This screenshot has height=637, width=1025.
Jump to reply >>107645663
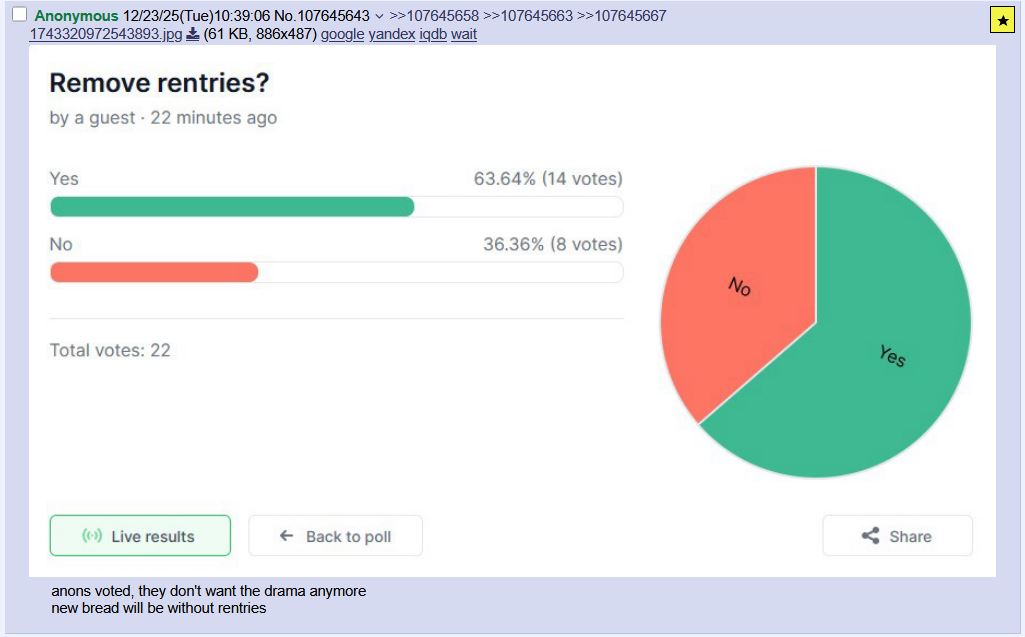pyautogui.click(x=527, y=16)
